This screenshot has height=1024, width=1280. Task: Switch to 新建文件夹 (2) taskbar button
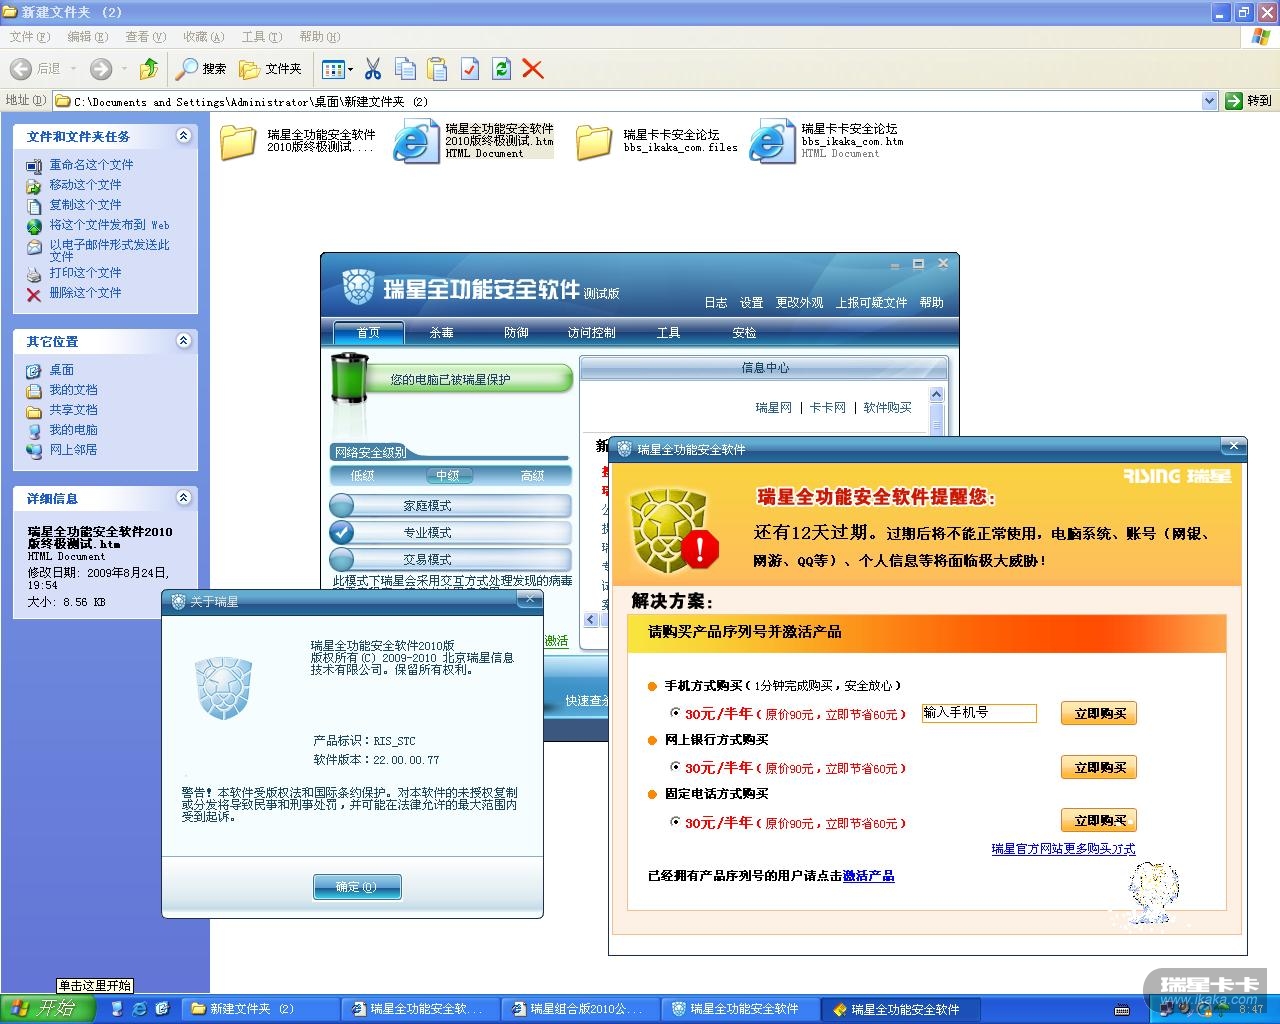261,1009
